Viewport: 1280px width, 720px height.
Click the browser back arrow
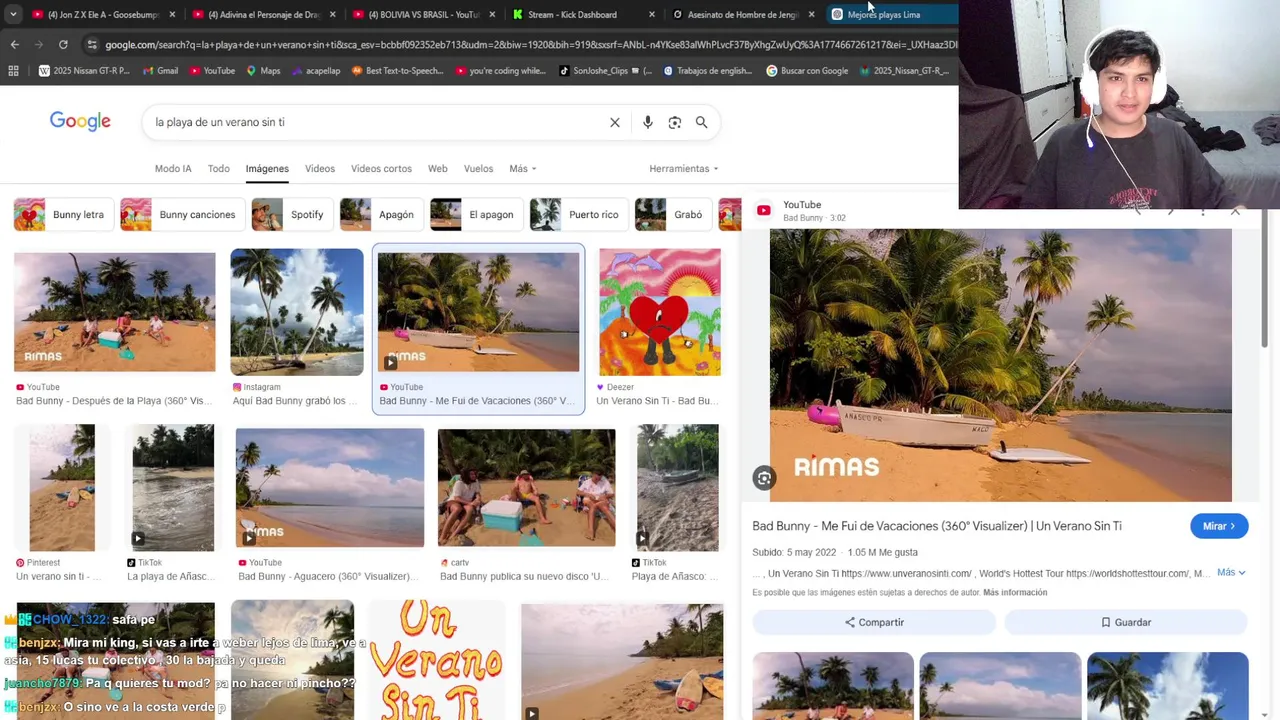click(x=14, y=44)
